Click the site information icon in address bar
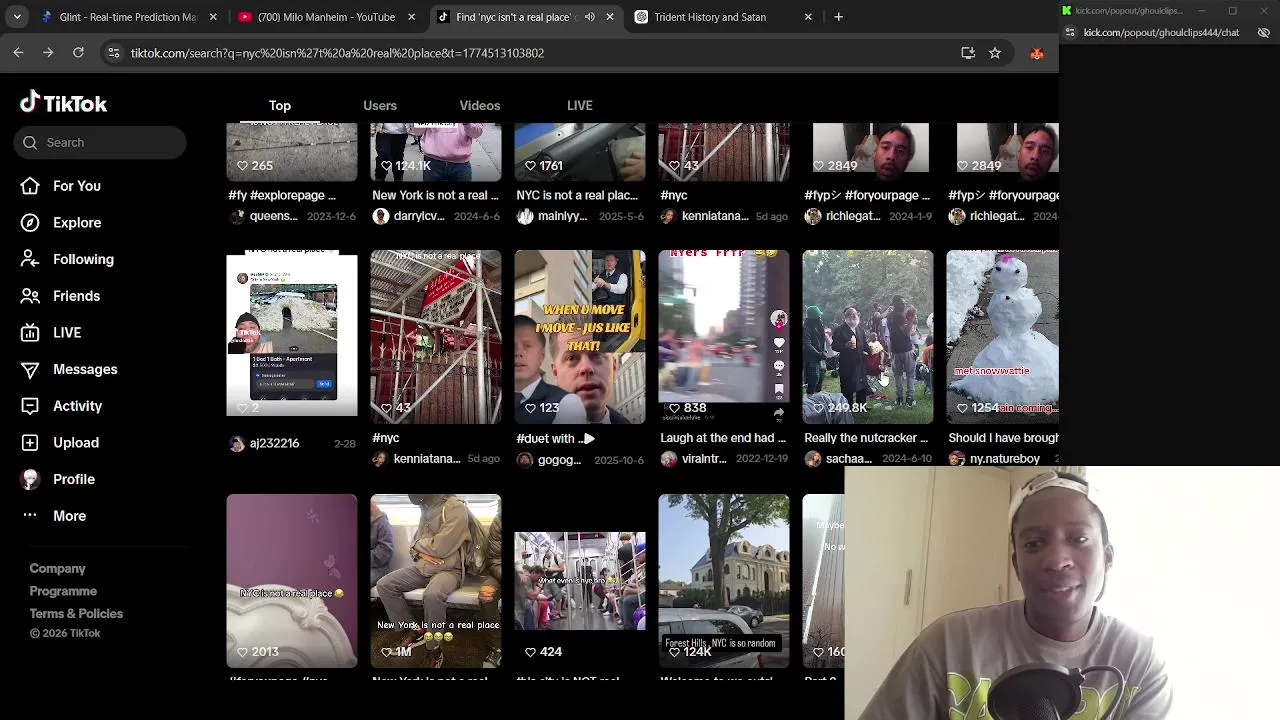Screen dimensions: 1280x720 pos(114,53)
